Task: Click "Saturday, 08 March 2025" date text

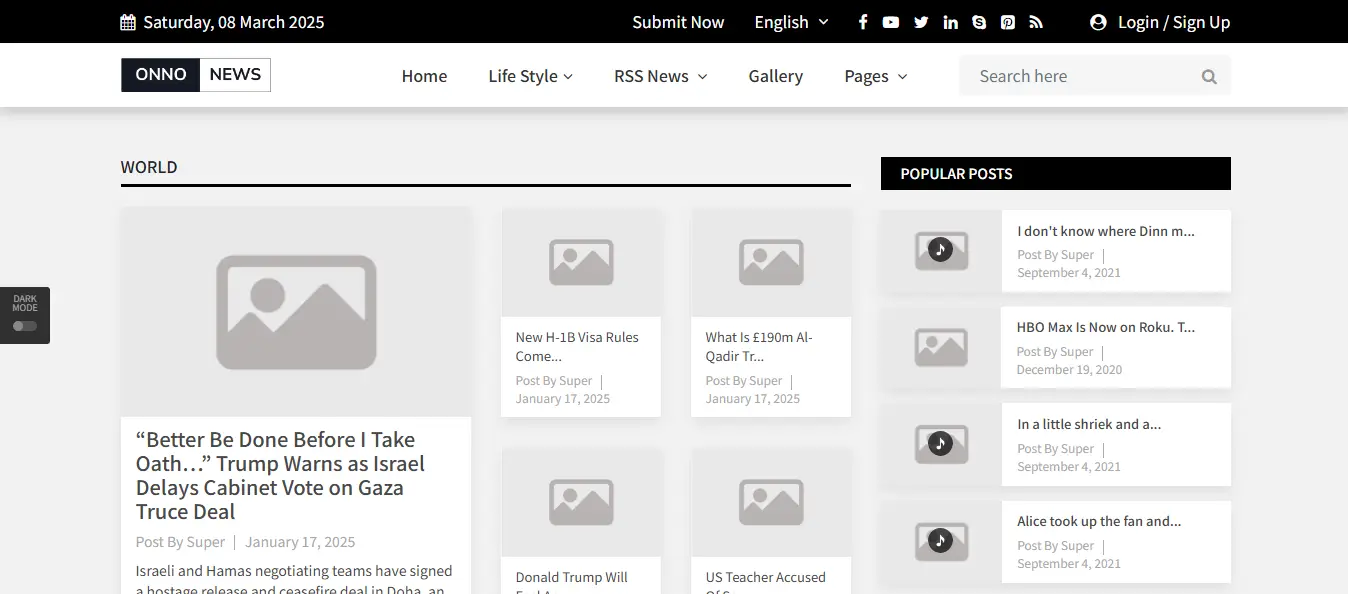Action: pos(234,22)
